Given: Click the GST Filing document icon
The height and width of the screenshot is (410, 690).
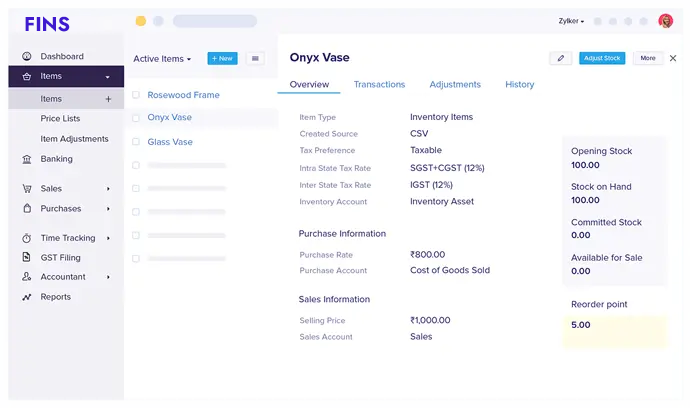Looking at the screenshot, I should (27, 257).
